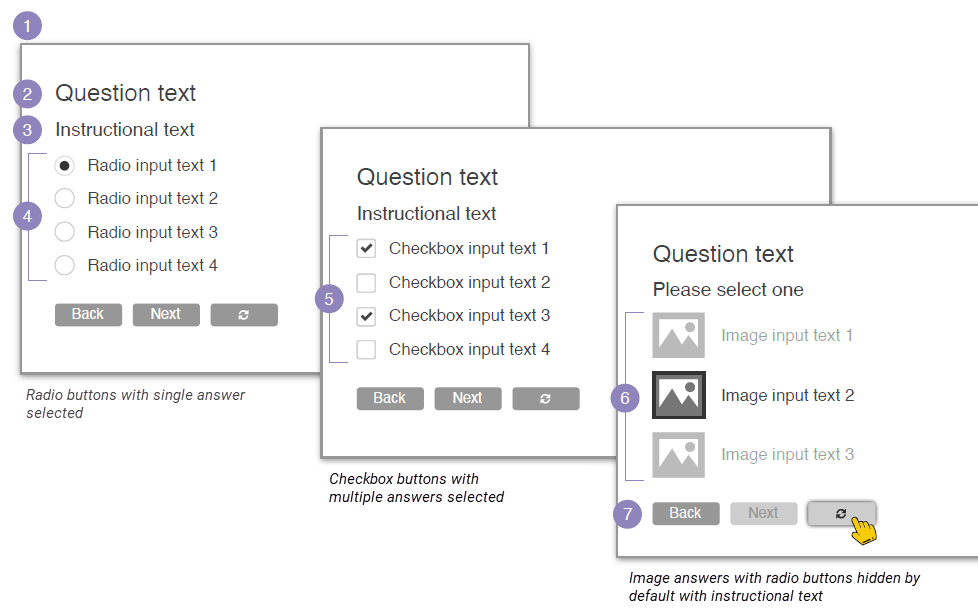Enable Checkbox input text 2
This screenshot has height=614, width=978.
[367, 283]
